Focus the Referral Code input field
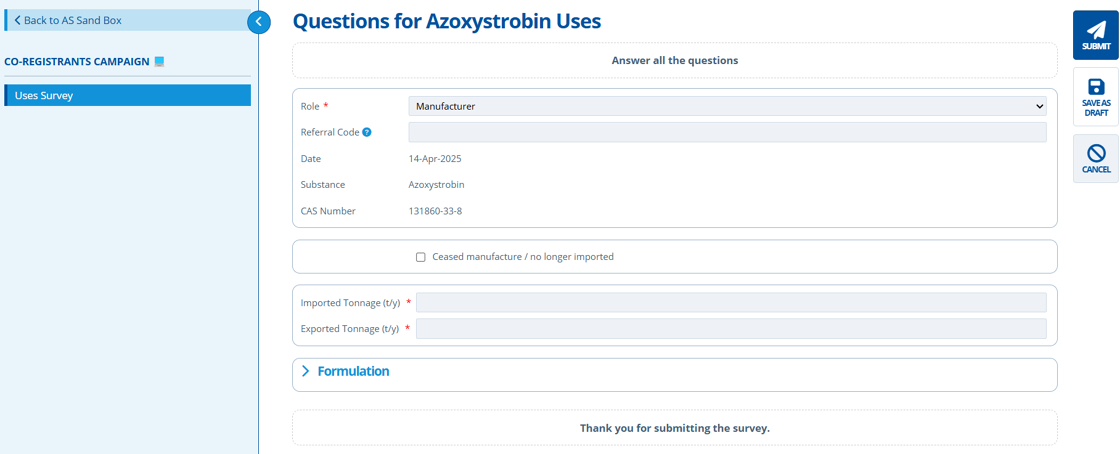Image resolution: width=1120 pixels, height=454 pixels. 727,132
